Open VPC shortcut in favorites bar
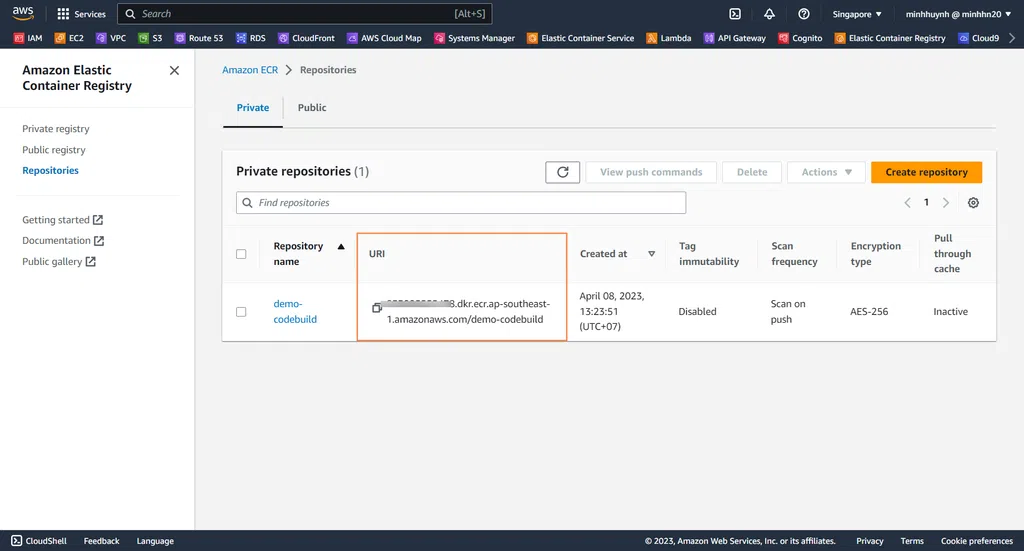Image resolution: width=1024 pixels, height=551 pixels. coord(111,38)
